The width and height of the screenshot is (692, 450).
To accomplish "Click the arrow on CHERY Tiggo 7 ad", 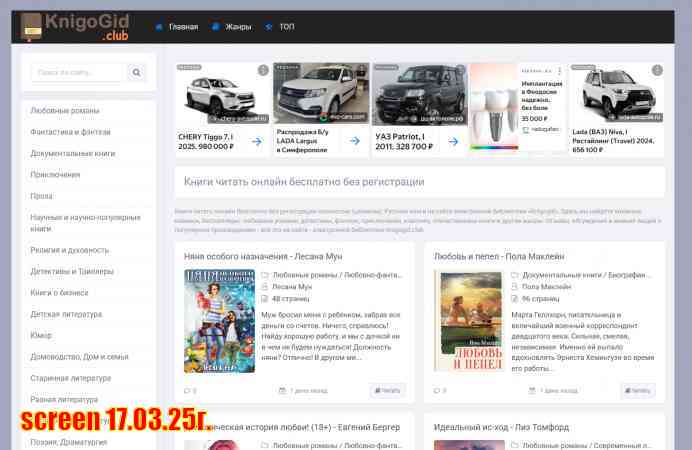I will [x=257, y=142].
